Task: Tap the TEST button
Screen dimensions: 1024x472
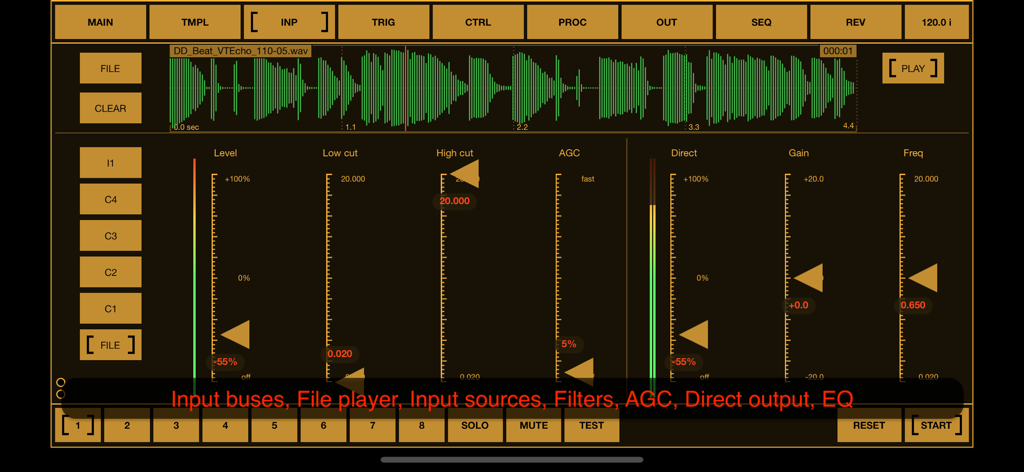Action: (x=591, y=426)
